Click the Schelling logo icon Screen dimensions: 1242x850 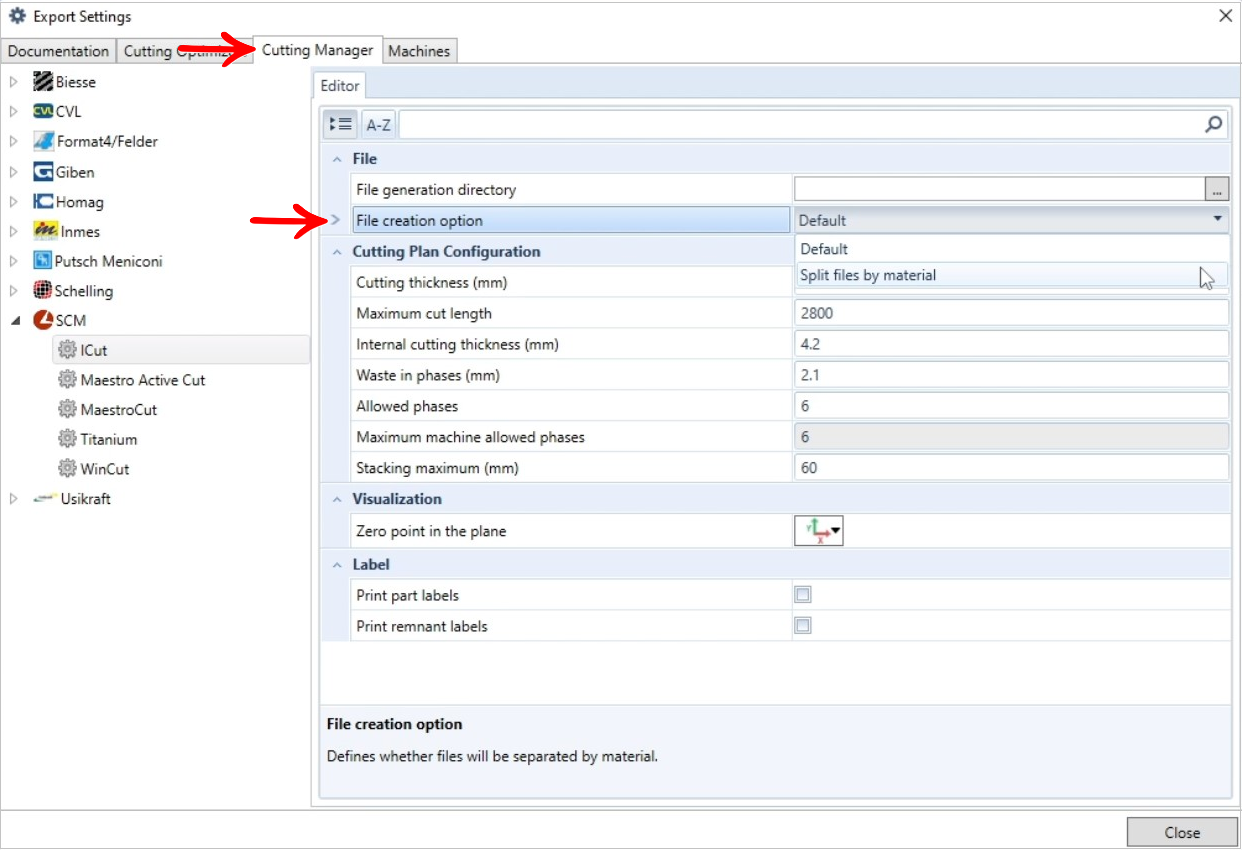click(x=42, y=291)
